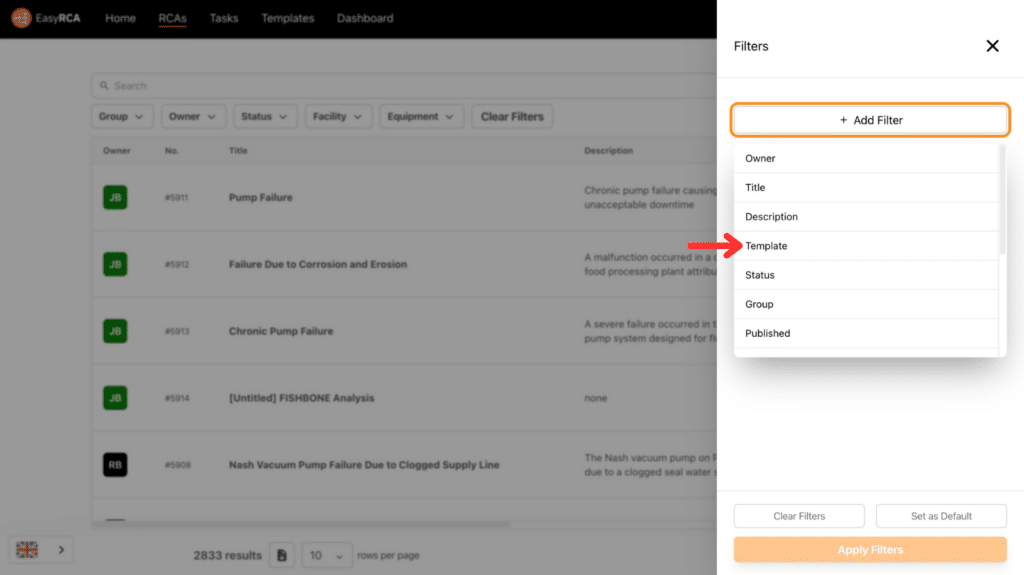
Task: Open [Untitled] FISHBONE Analysis title
Action: pyautogui.click(x=302, y=398)
